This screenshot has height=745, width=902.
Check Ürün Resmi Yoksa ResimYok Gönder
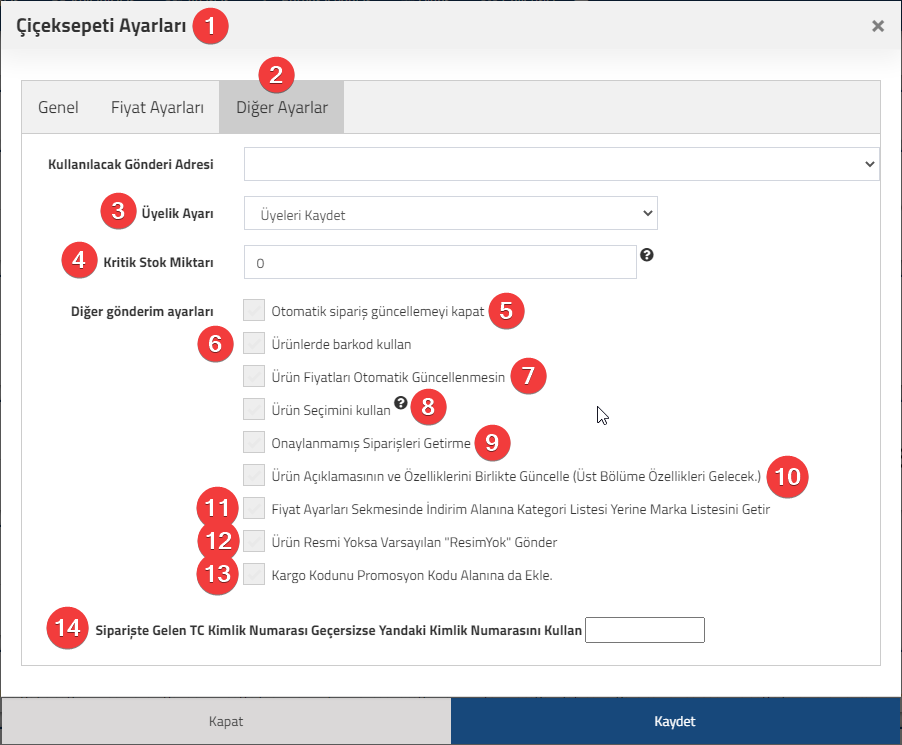254,541
